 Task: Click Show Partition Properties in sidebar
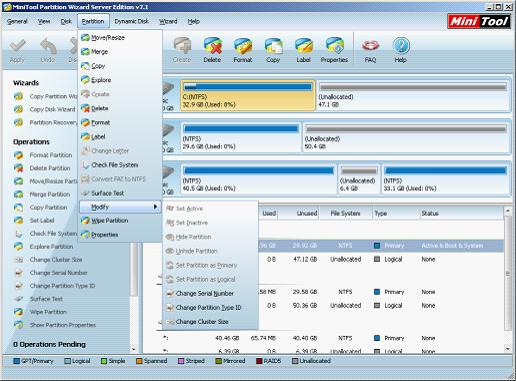(x=55, y=325)
